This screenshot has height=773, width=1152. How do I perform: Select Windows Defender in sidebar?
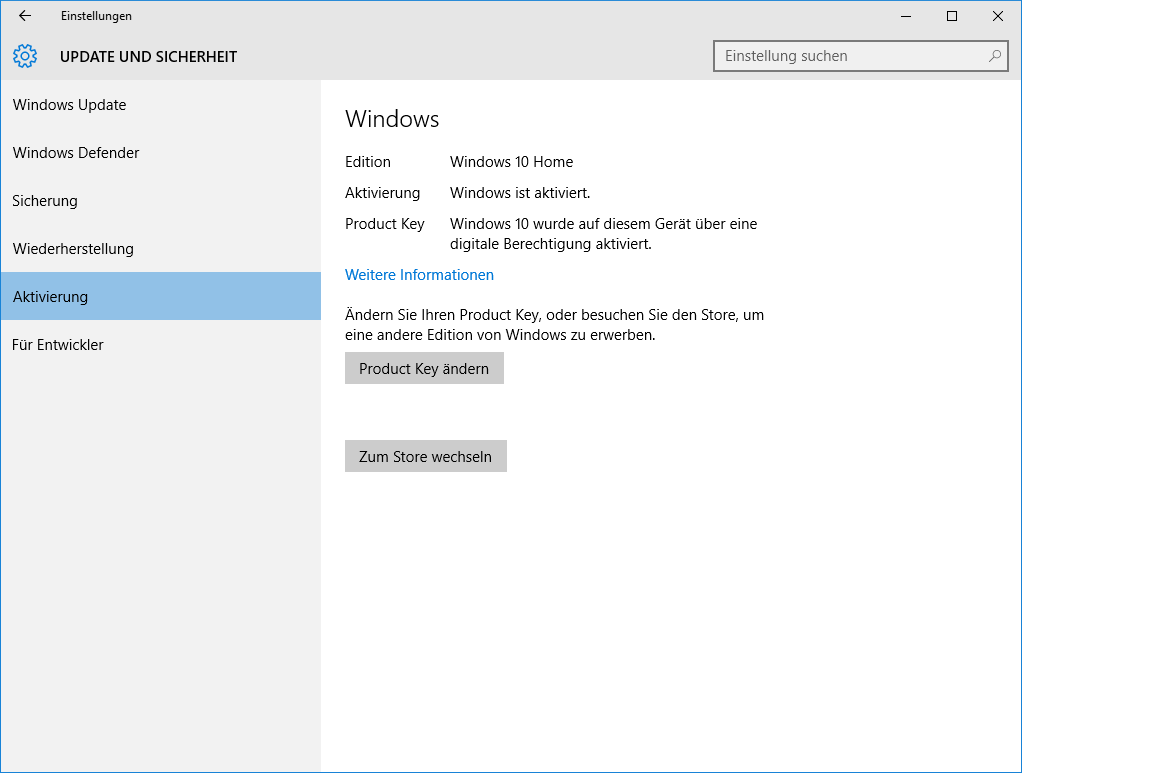161,153
